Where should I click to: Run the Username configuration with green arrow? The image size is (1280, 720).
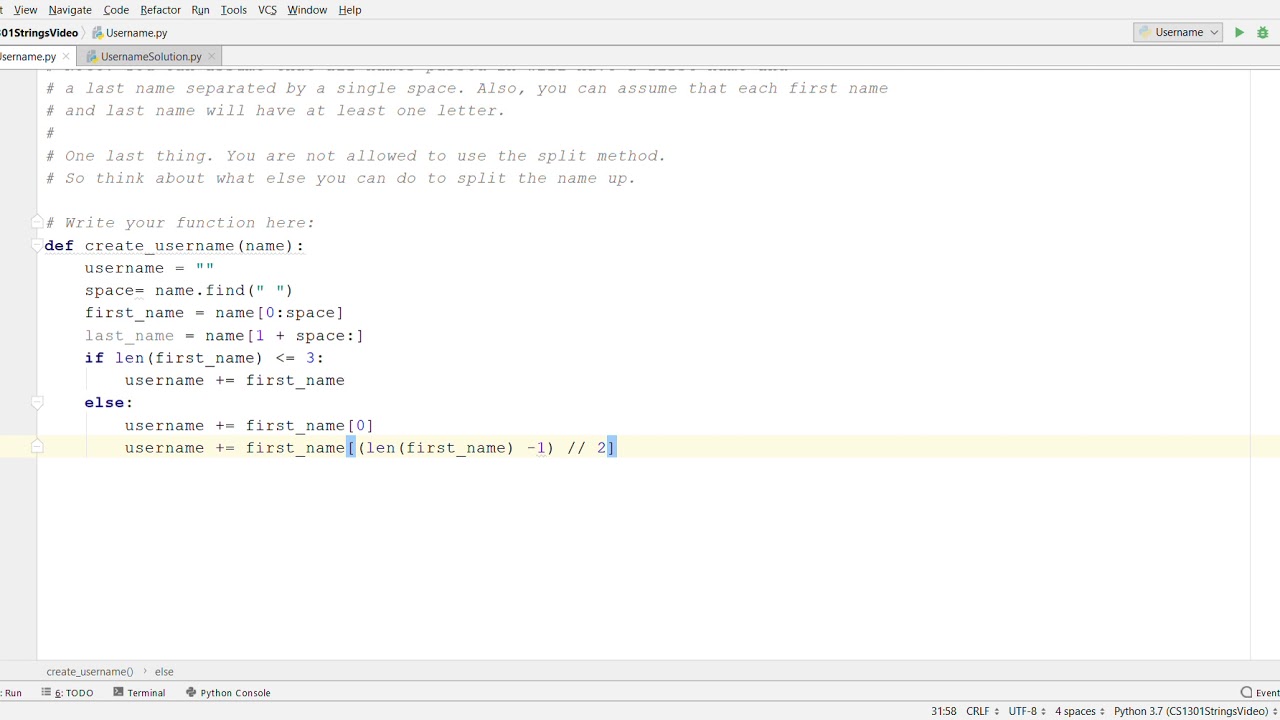[1239, 32]
